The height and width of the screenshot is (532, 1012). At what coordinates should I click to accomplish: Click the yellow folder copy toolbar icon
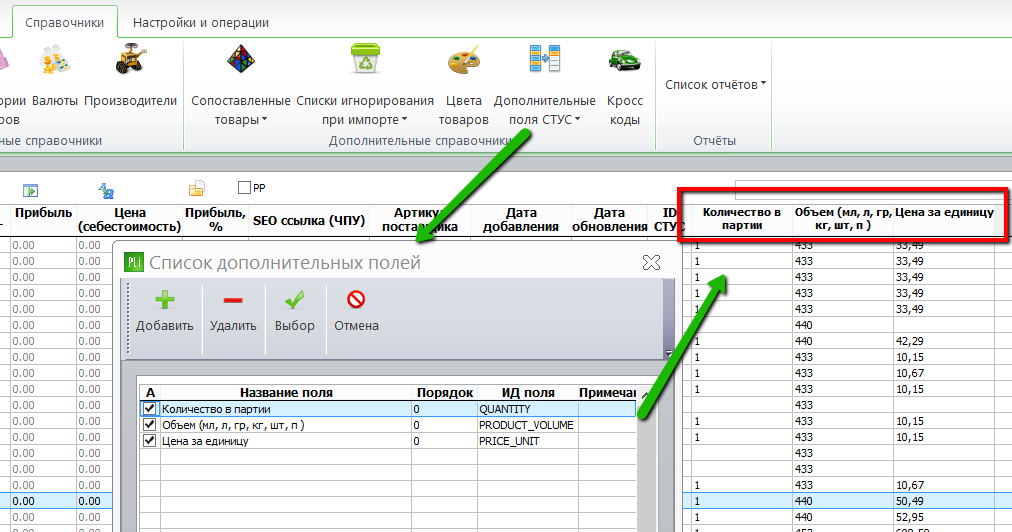point(196,189)
